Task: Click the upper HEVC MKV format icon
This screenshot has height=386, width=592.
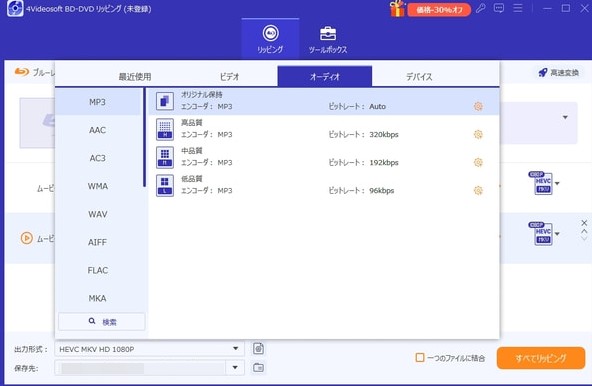Action: tap(541, 183)
